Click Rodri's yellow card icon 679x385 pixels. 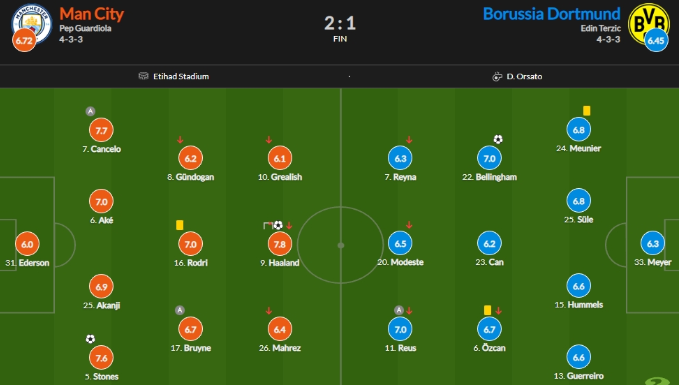[x=180, y=225]
